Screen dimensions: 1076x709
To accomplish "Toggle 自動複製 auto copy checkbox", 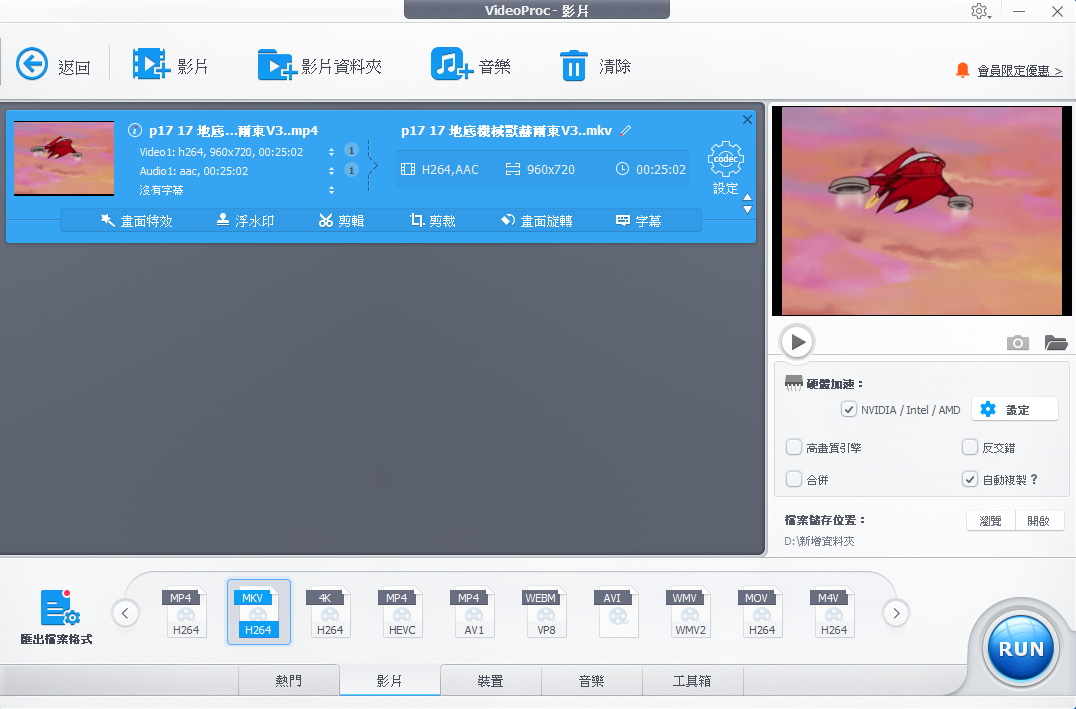I will (x=970, y=479).
